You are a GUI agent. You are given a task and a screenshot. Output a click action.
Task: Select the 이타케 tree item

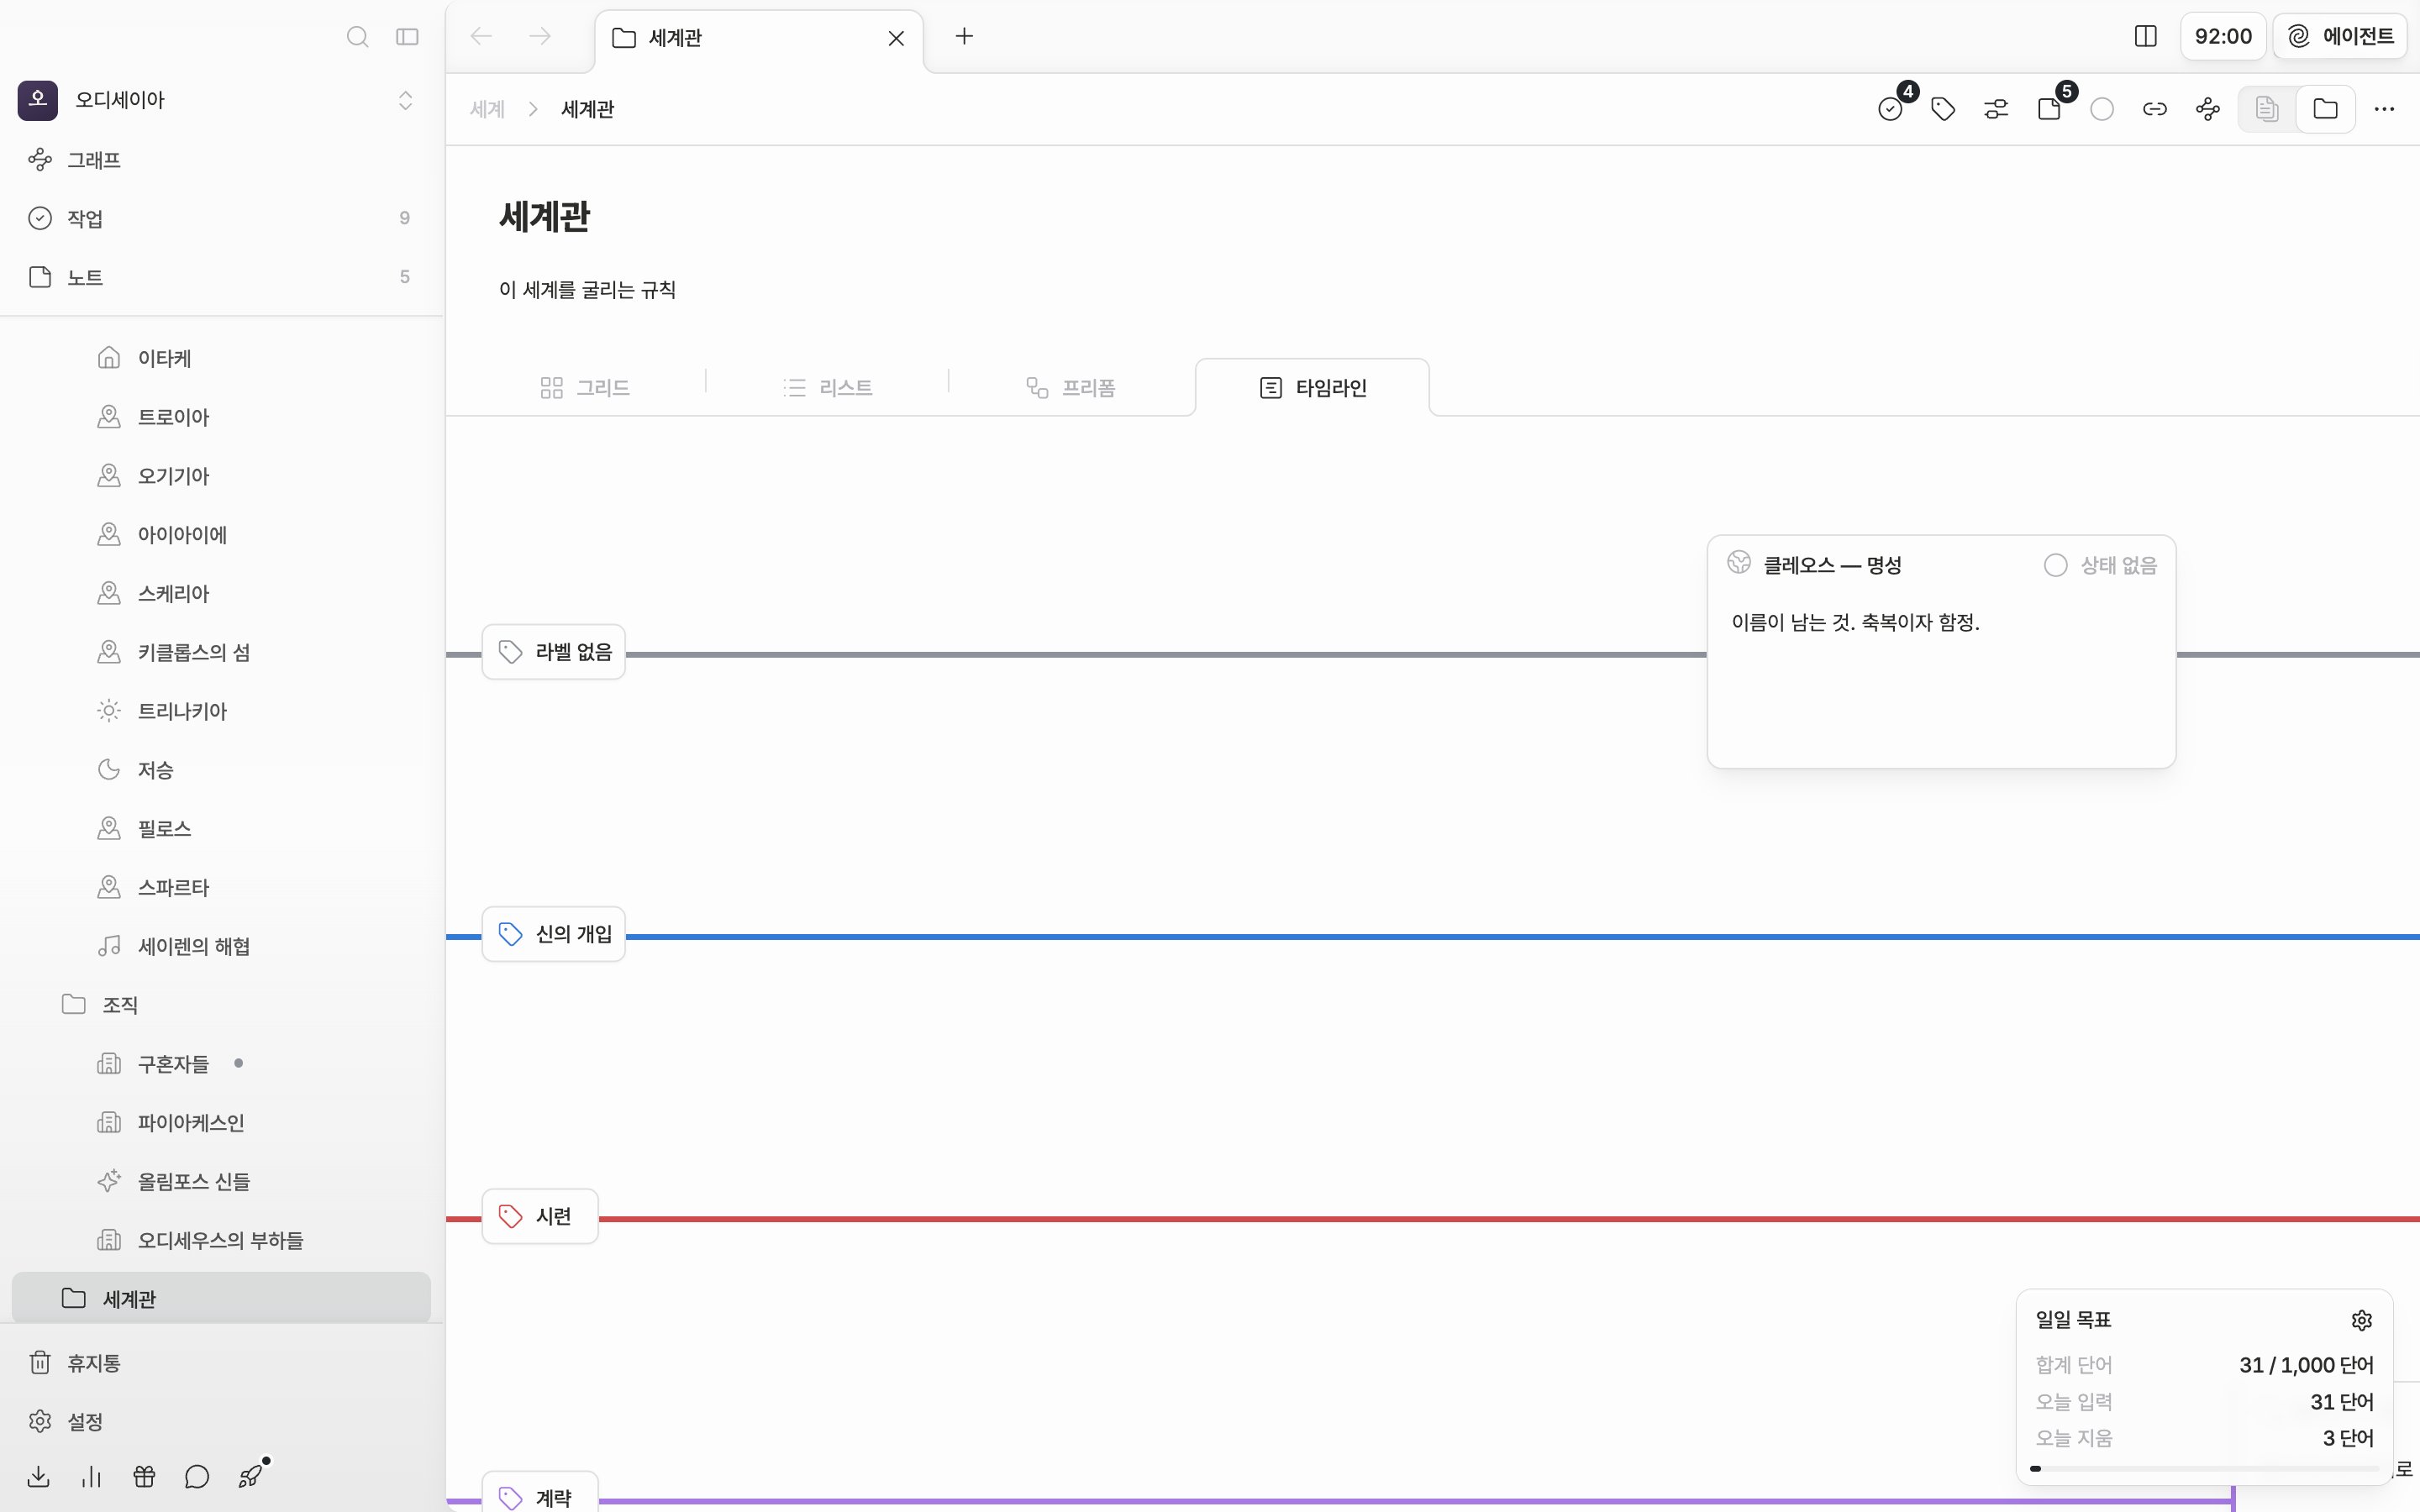click(x=221, y=358)
